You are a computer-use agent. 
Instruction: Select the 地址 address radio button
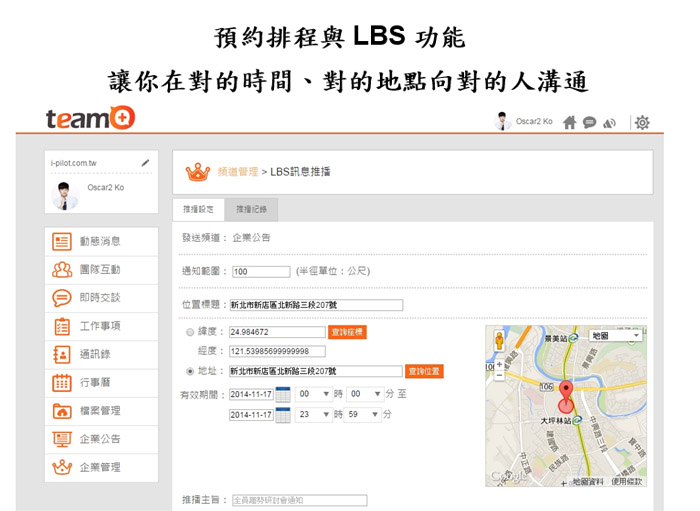tap(190, 371)
